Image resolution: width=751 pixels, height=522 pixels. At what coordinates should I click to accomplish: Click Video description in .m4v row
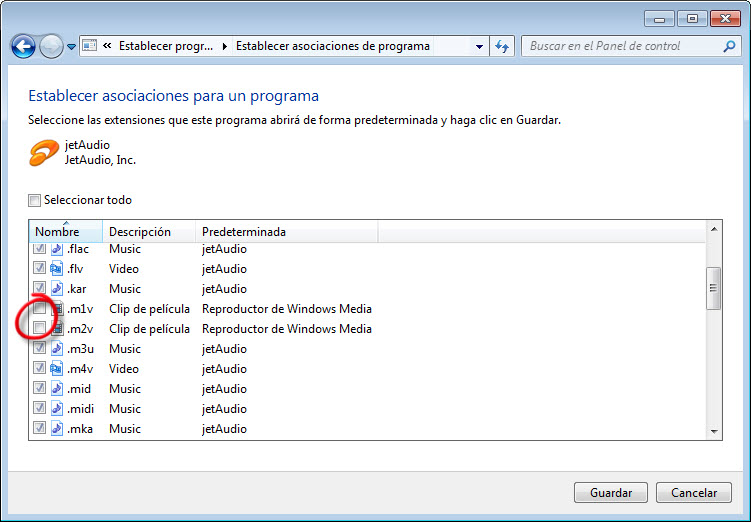point(124,369)
